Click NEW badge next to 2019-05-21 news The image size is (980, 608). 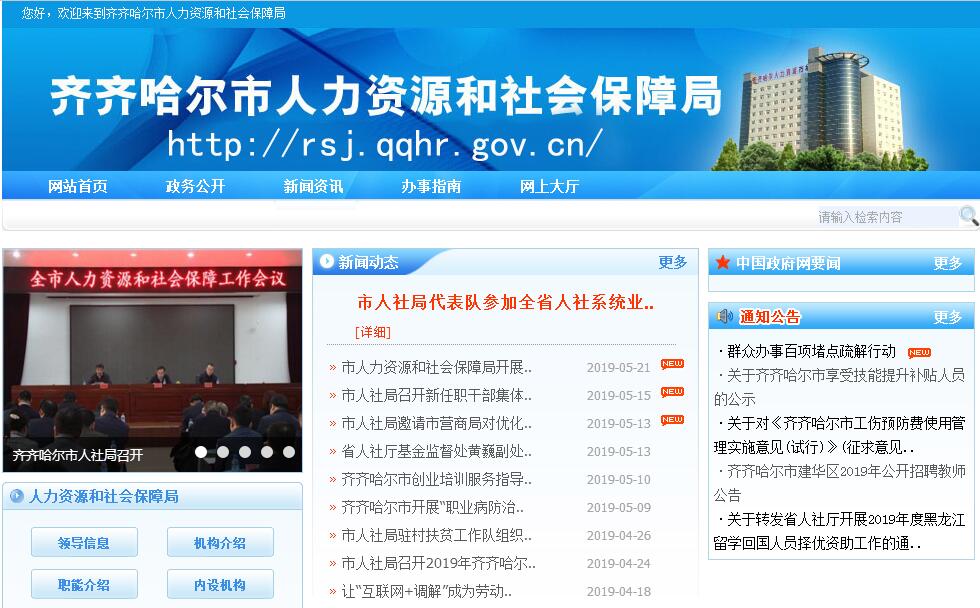[x=672, y=364]
